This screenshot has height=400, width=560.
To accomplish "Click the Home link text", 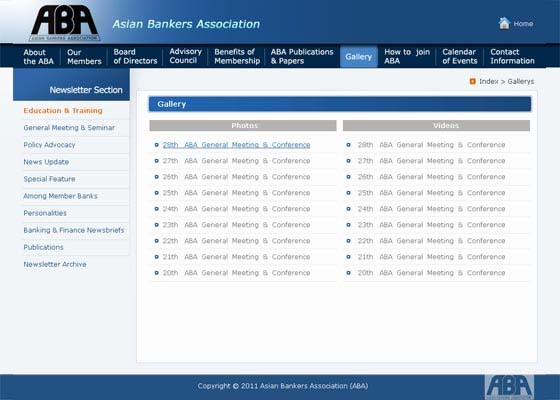I will 523,24.
